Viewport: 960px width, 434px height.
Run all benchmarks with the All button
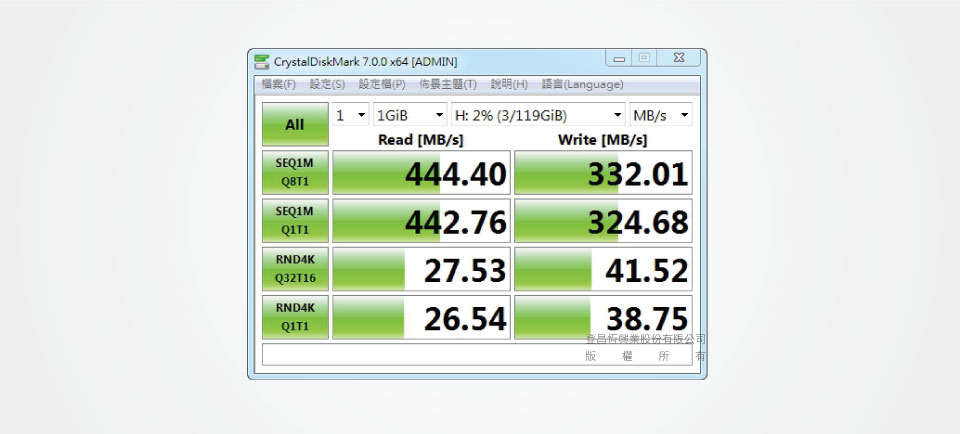[x=295, y=124]
